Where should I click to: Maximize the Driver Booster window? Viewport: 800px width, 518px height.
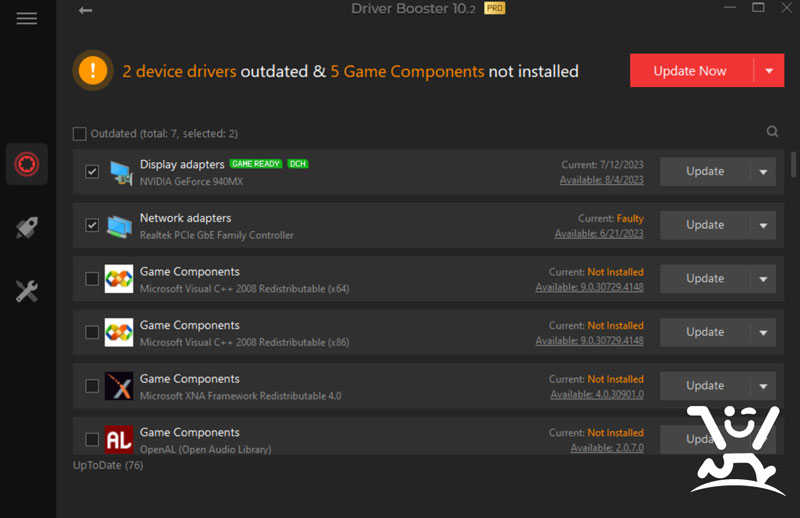pos(758,8)
